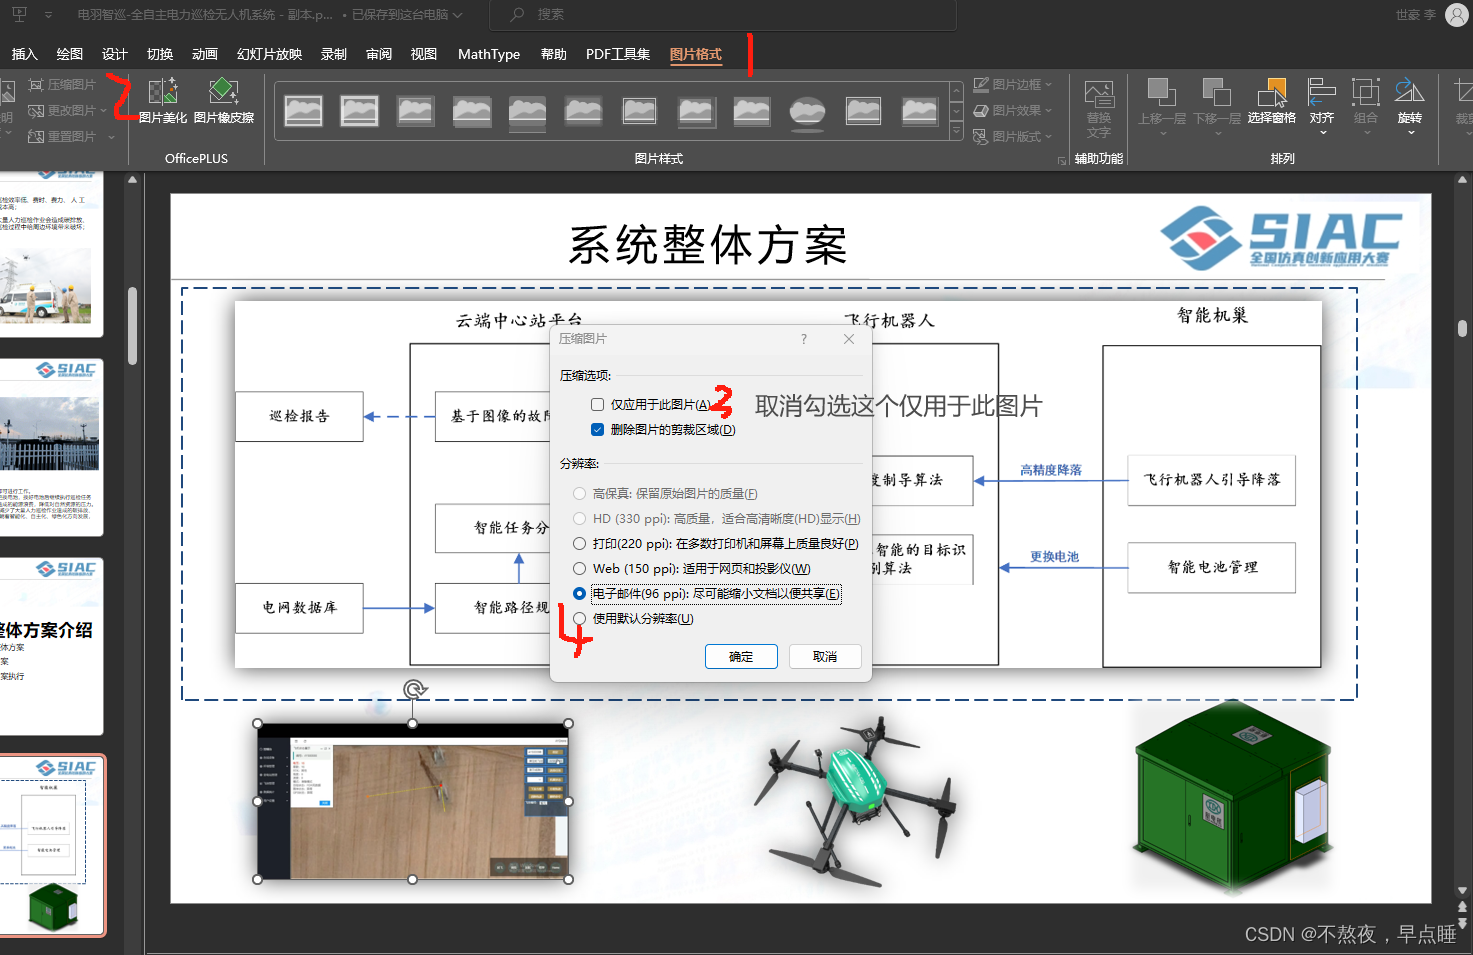This screenshot has height=955, width=1473.
Task: Open the MathType ribbon tab
Action: (x=489, y=54)
